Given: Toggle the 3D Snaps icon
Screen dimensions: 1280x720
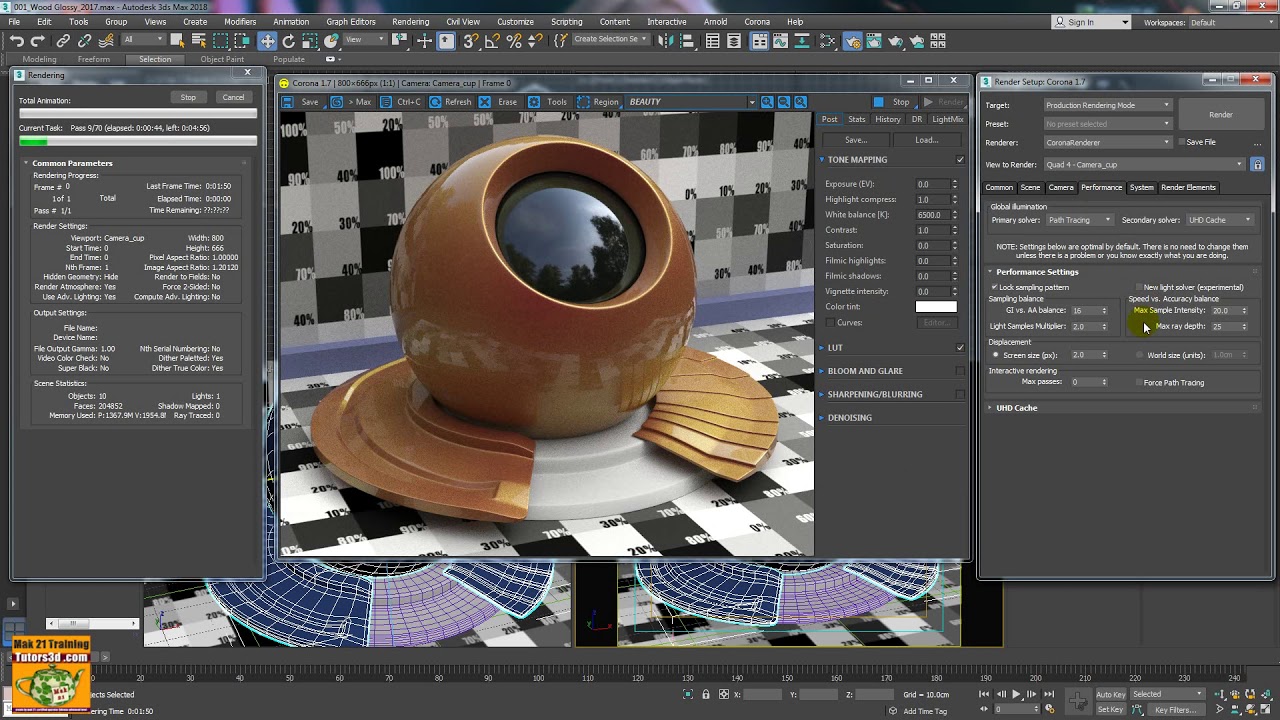Looking at the screenshot, I should [470, 41].
